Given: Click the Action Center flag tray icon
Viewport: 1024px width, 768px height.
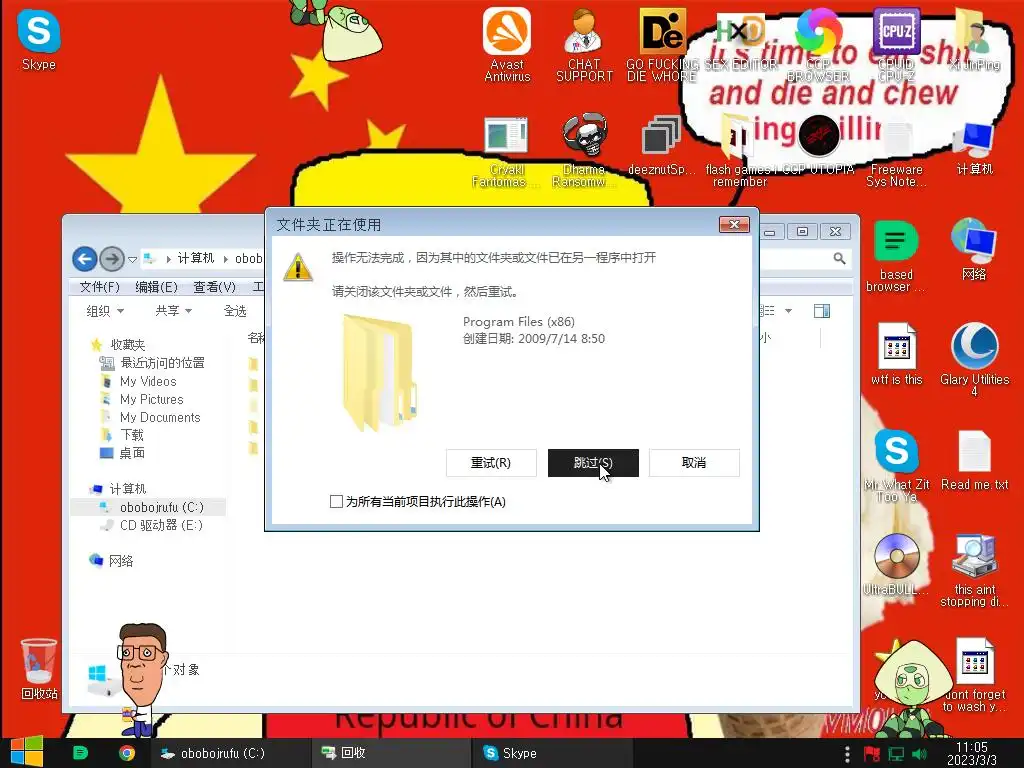Looking at the screenshot, I should 871,754.
